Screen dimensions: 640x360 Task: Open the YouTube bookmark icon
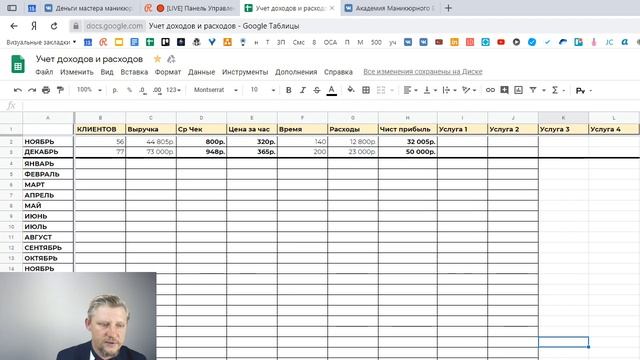501,42
